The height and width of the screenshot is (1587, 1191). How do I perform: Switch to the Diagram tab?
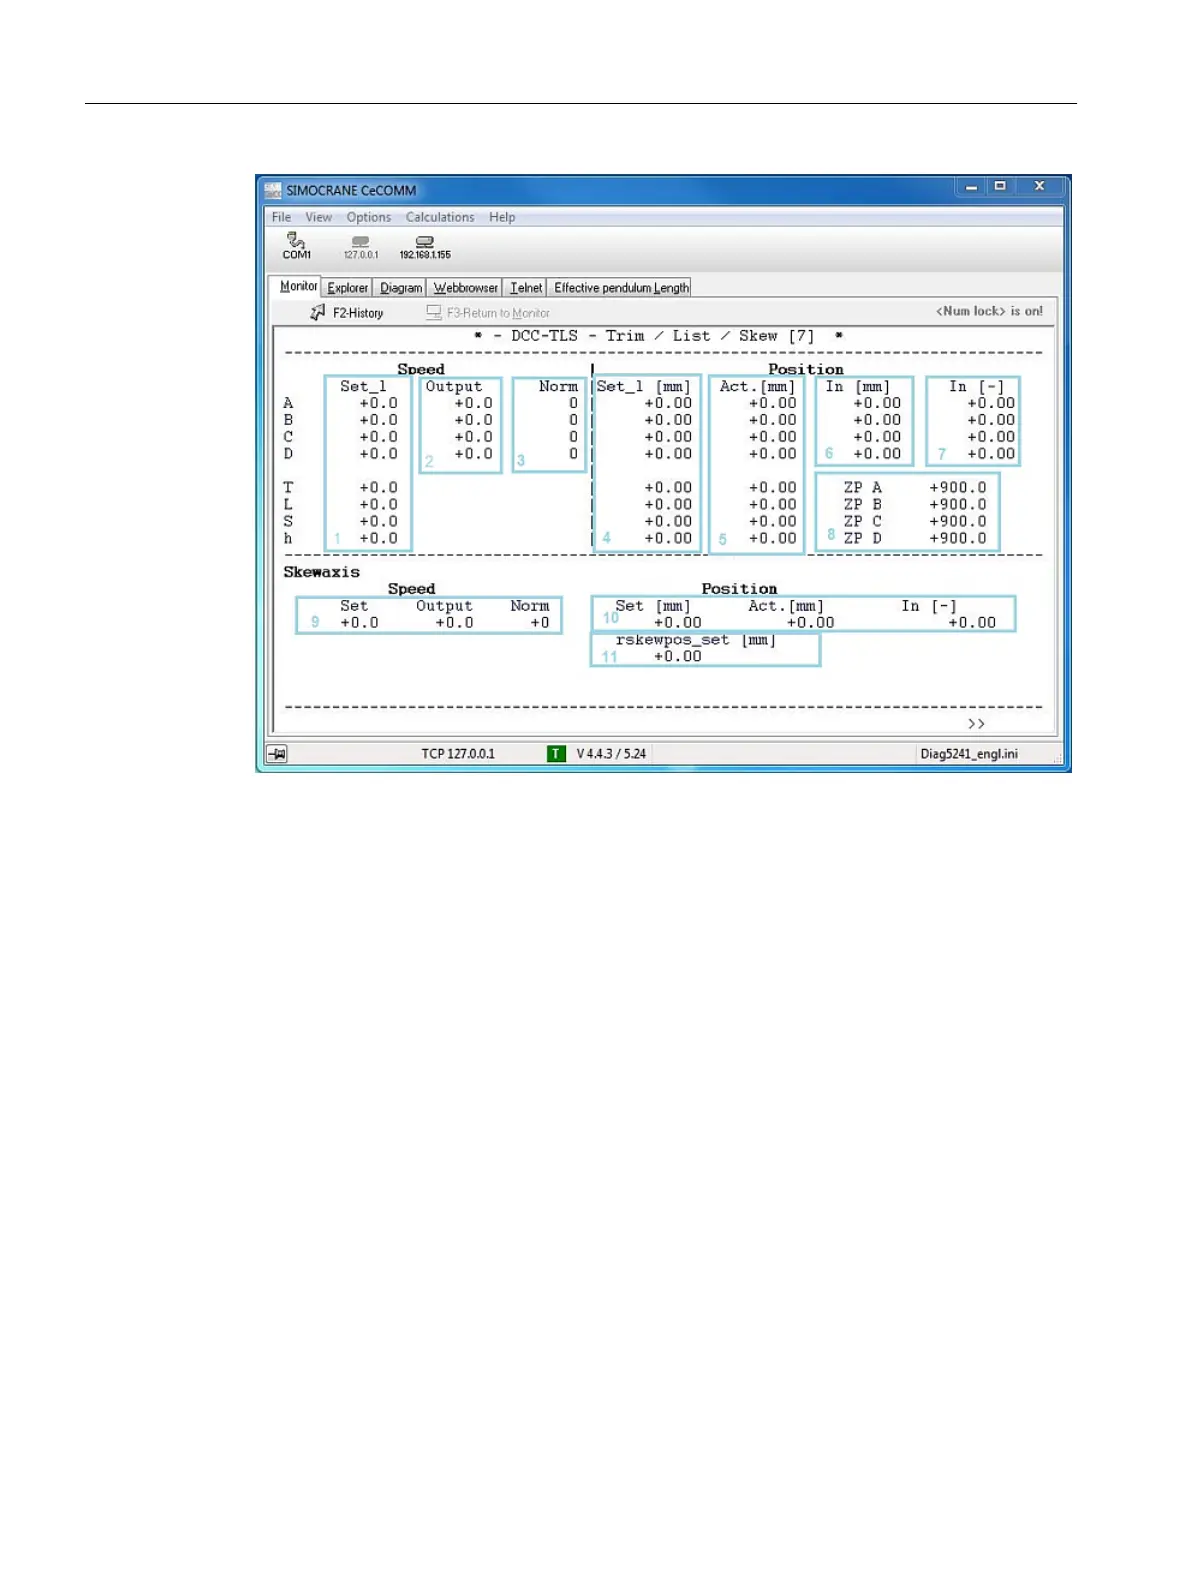tap(401, 288)
